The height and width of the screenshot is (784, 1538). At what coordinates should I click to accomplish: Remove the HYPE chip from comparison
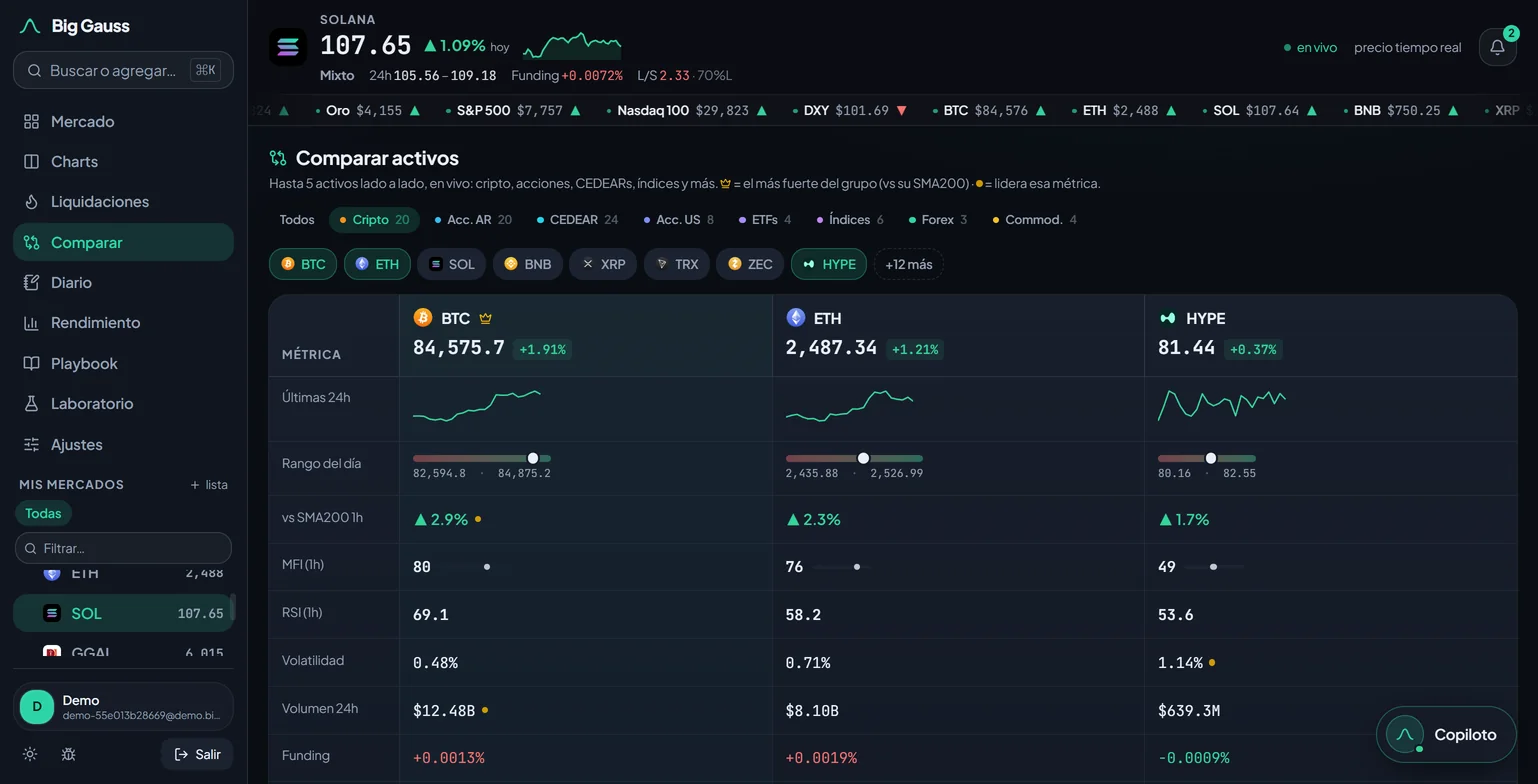pos(829,264)
